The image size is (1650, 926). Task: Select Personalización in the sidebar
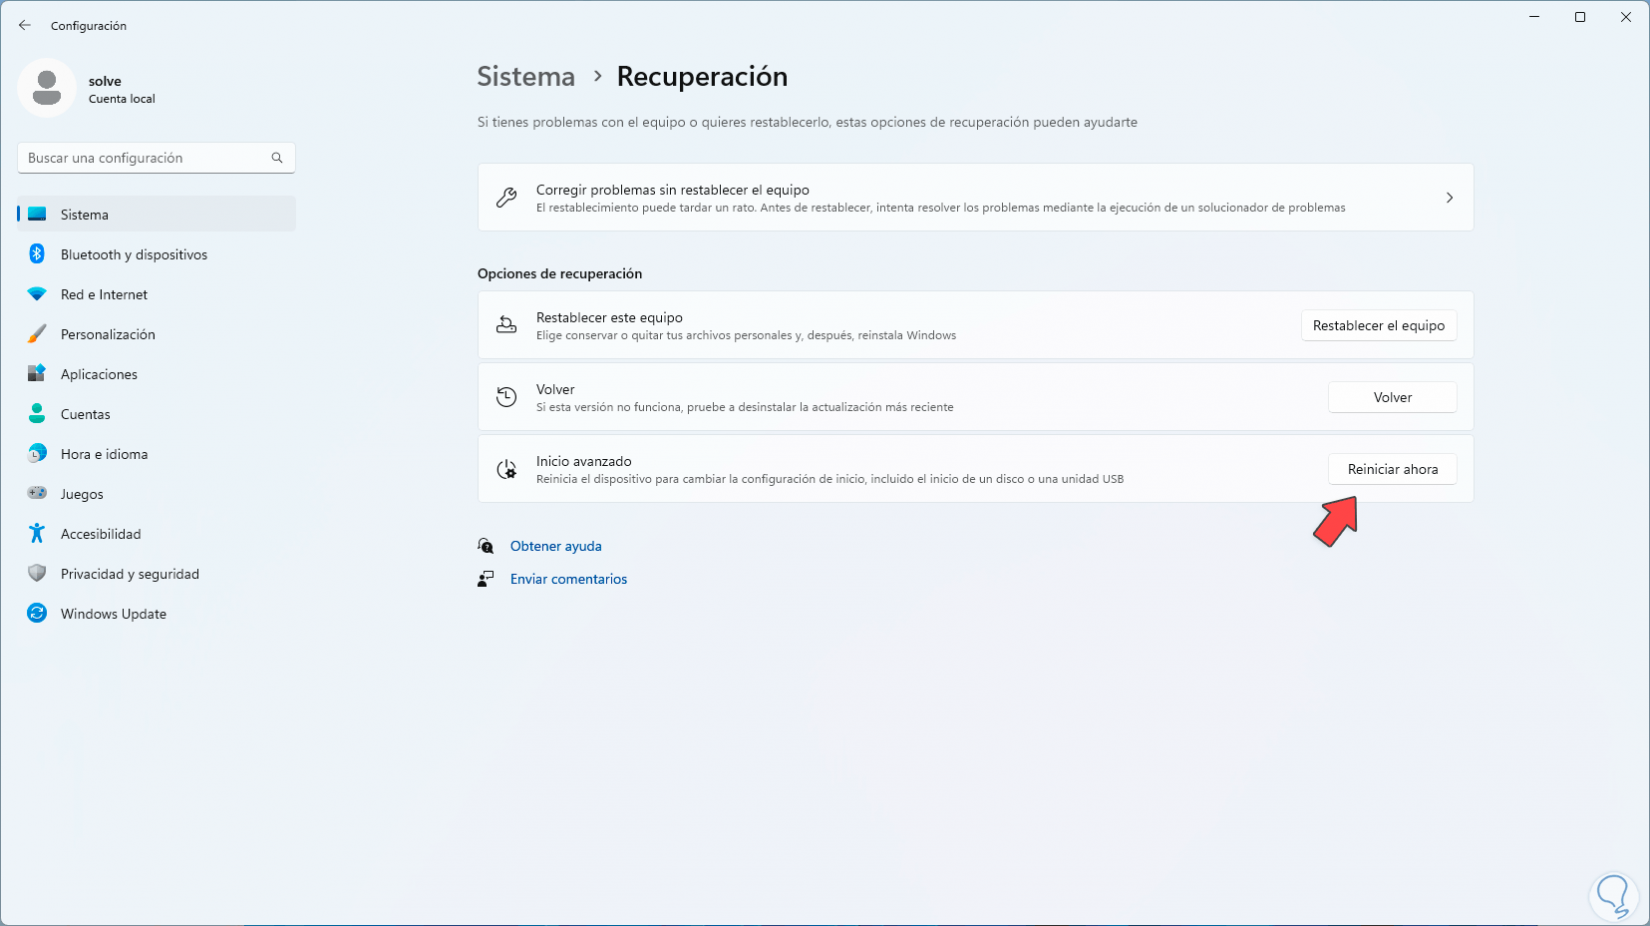coord(156,334)
